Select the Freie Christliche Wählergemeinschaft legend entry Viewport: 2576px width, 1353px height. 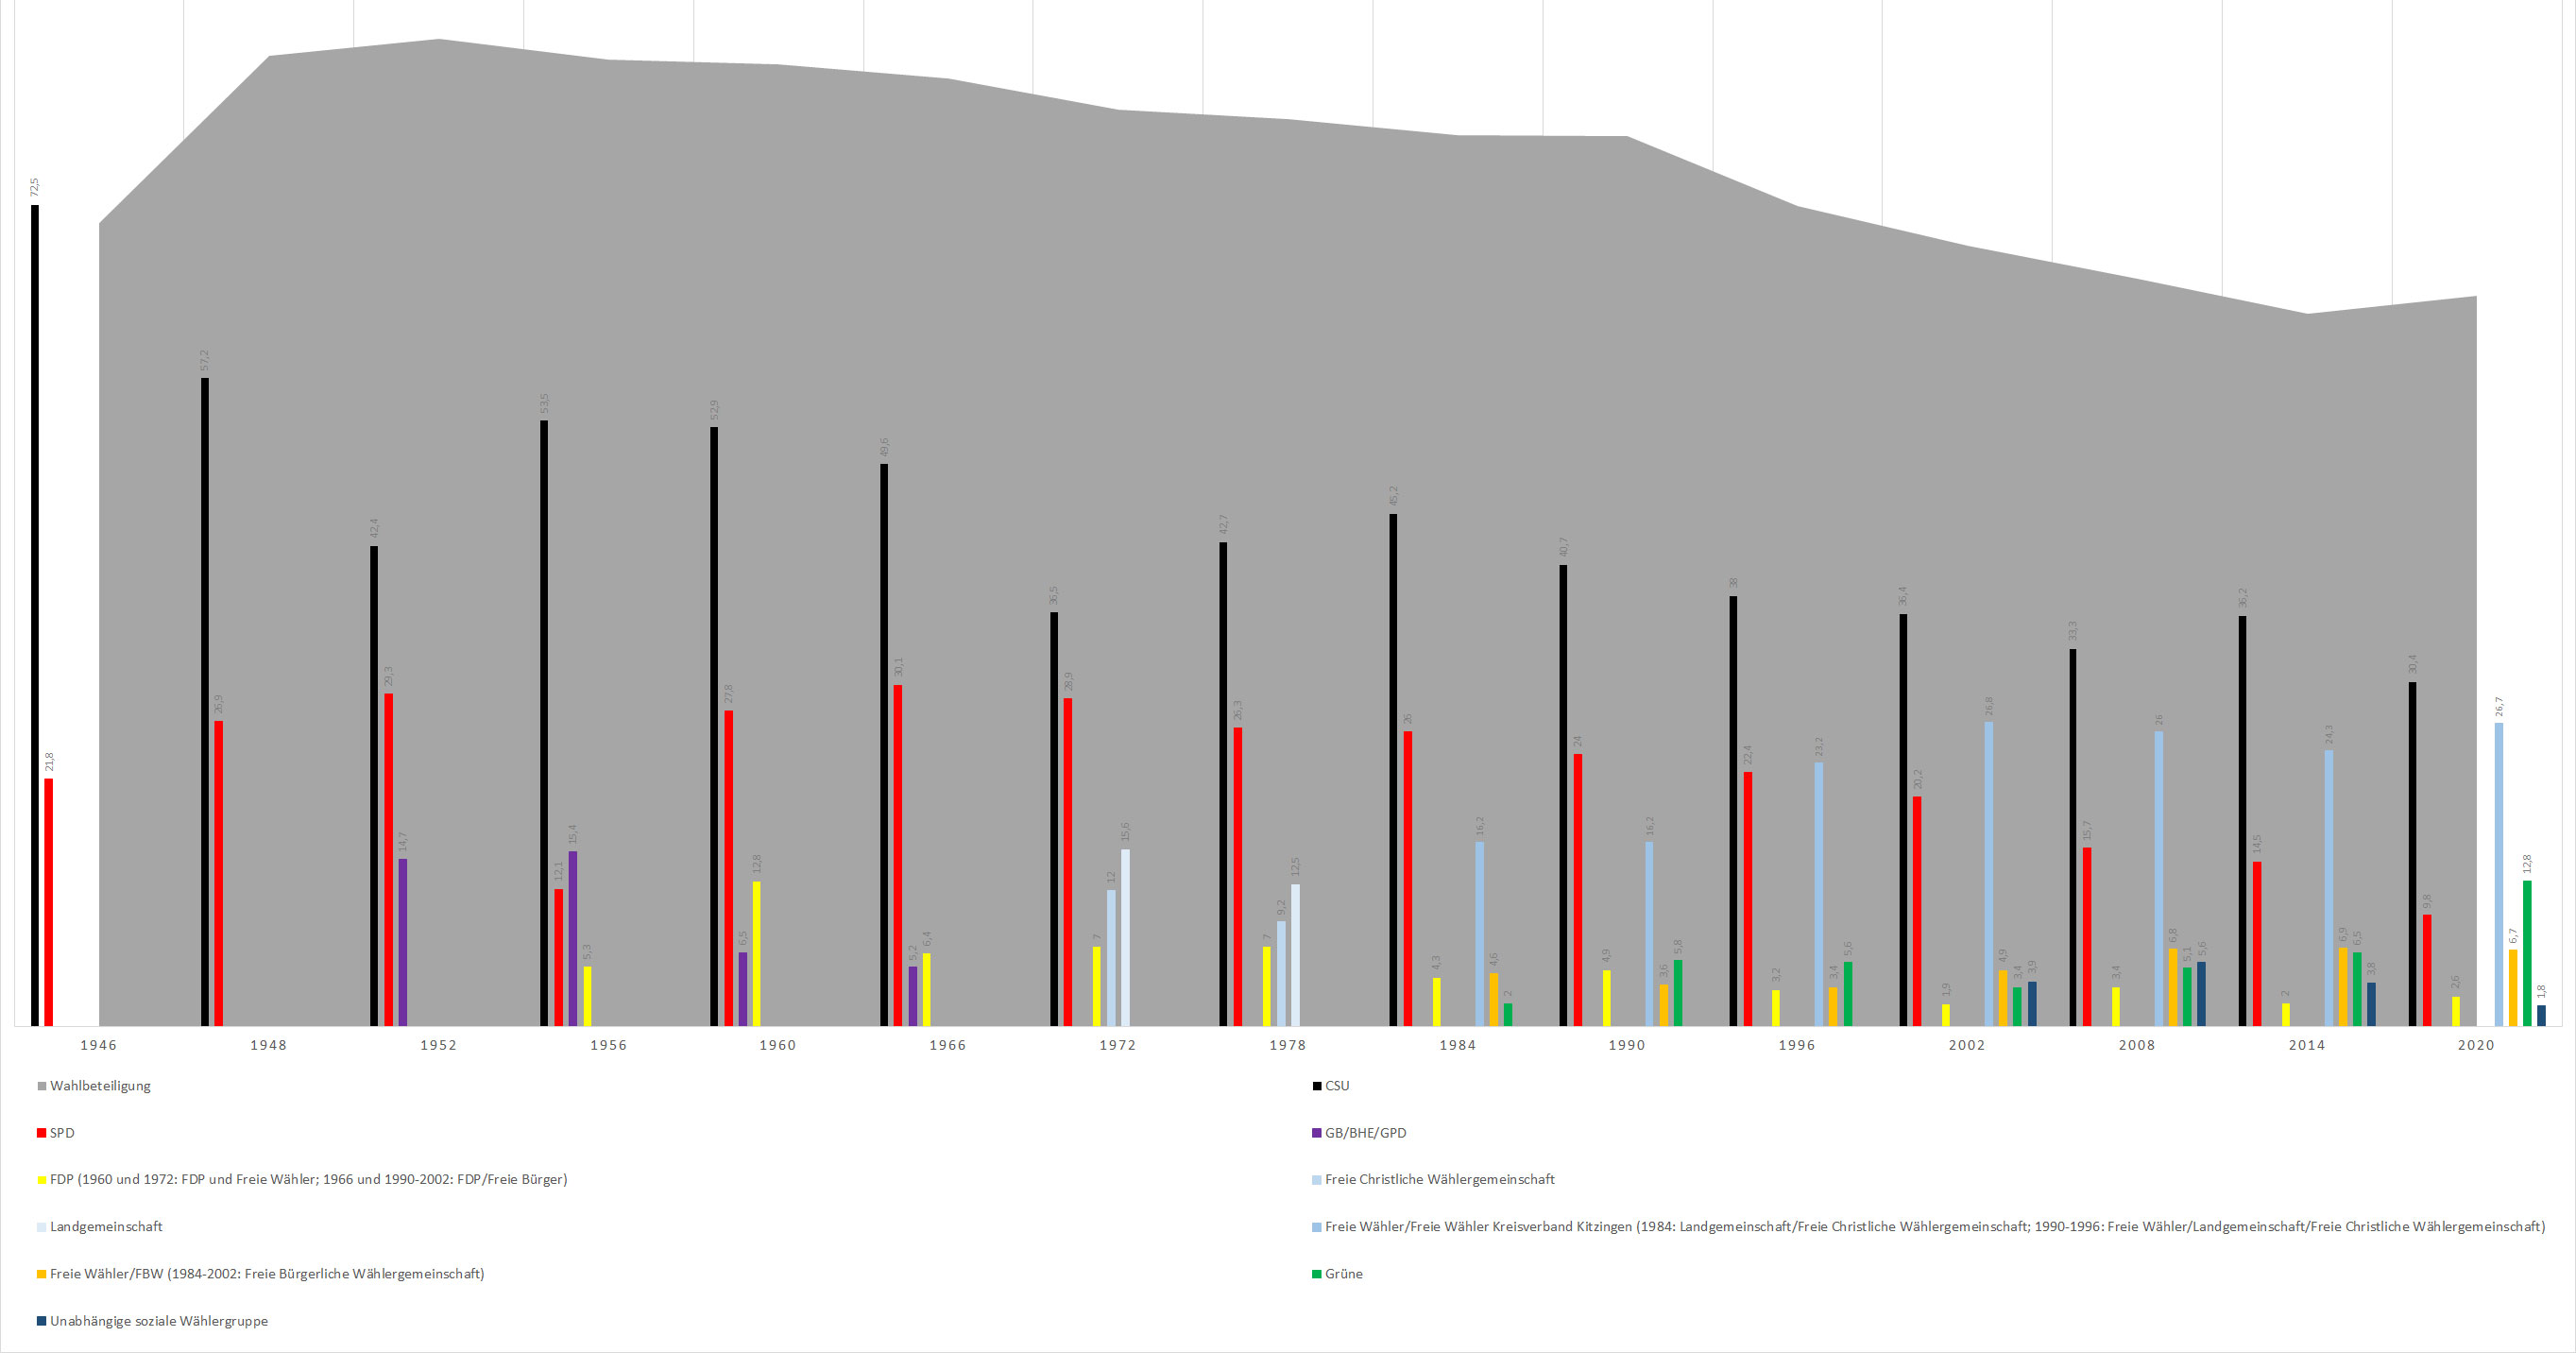1439,1180
